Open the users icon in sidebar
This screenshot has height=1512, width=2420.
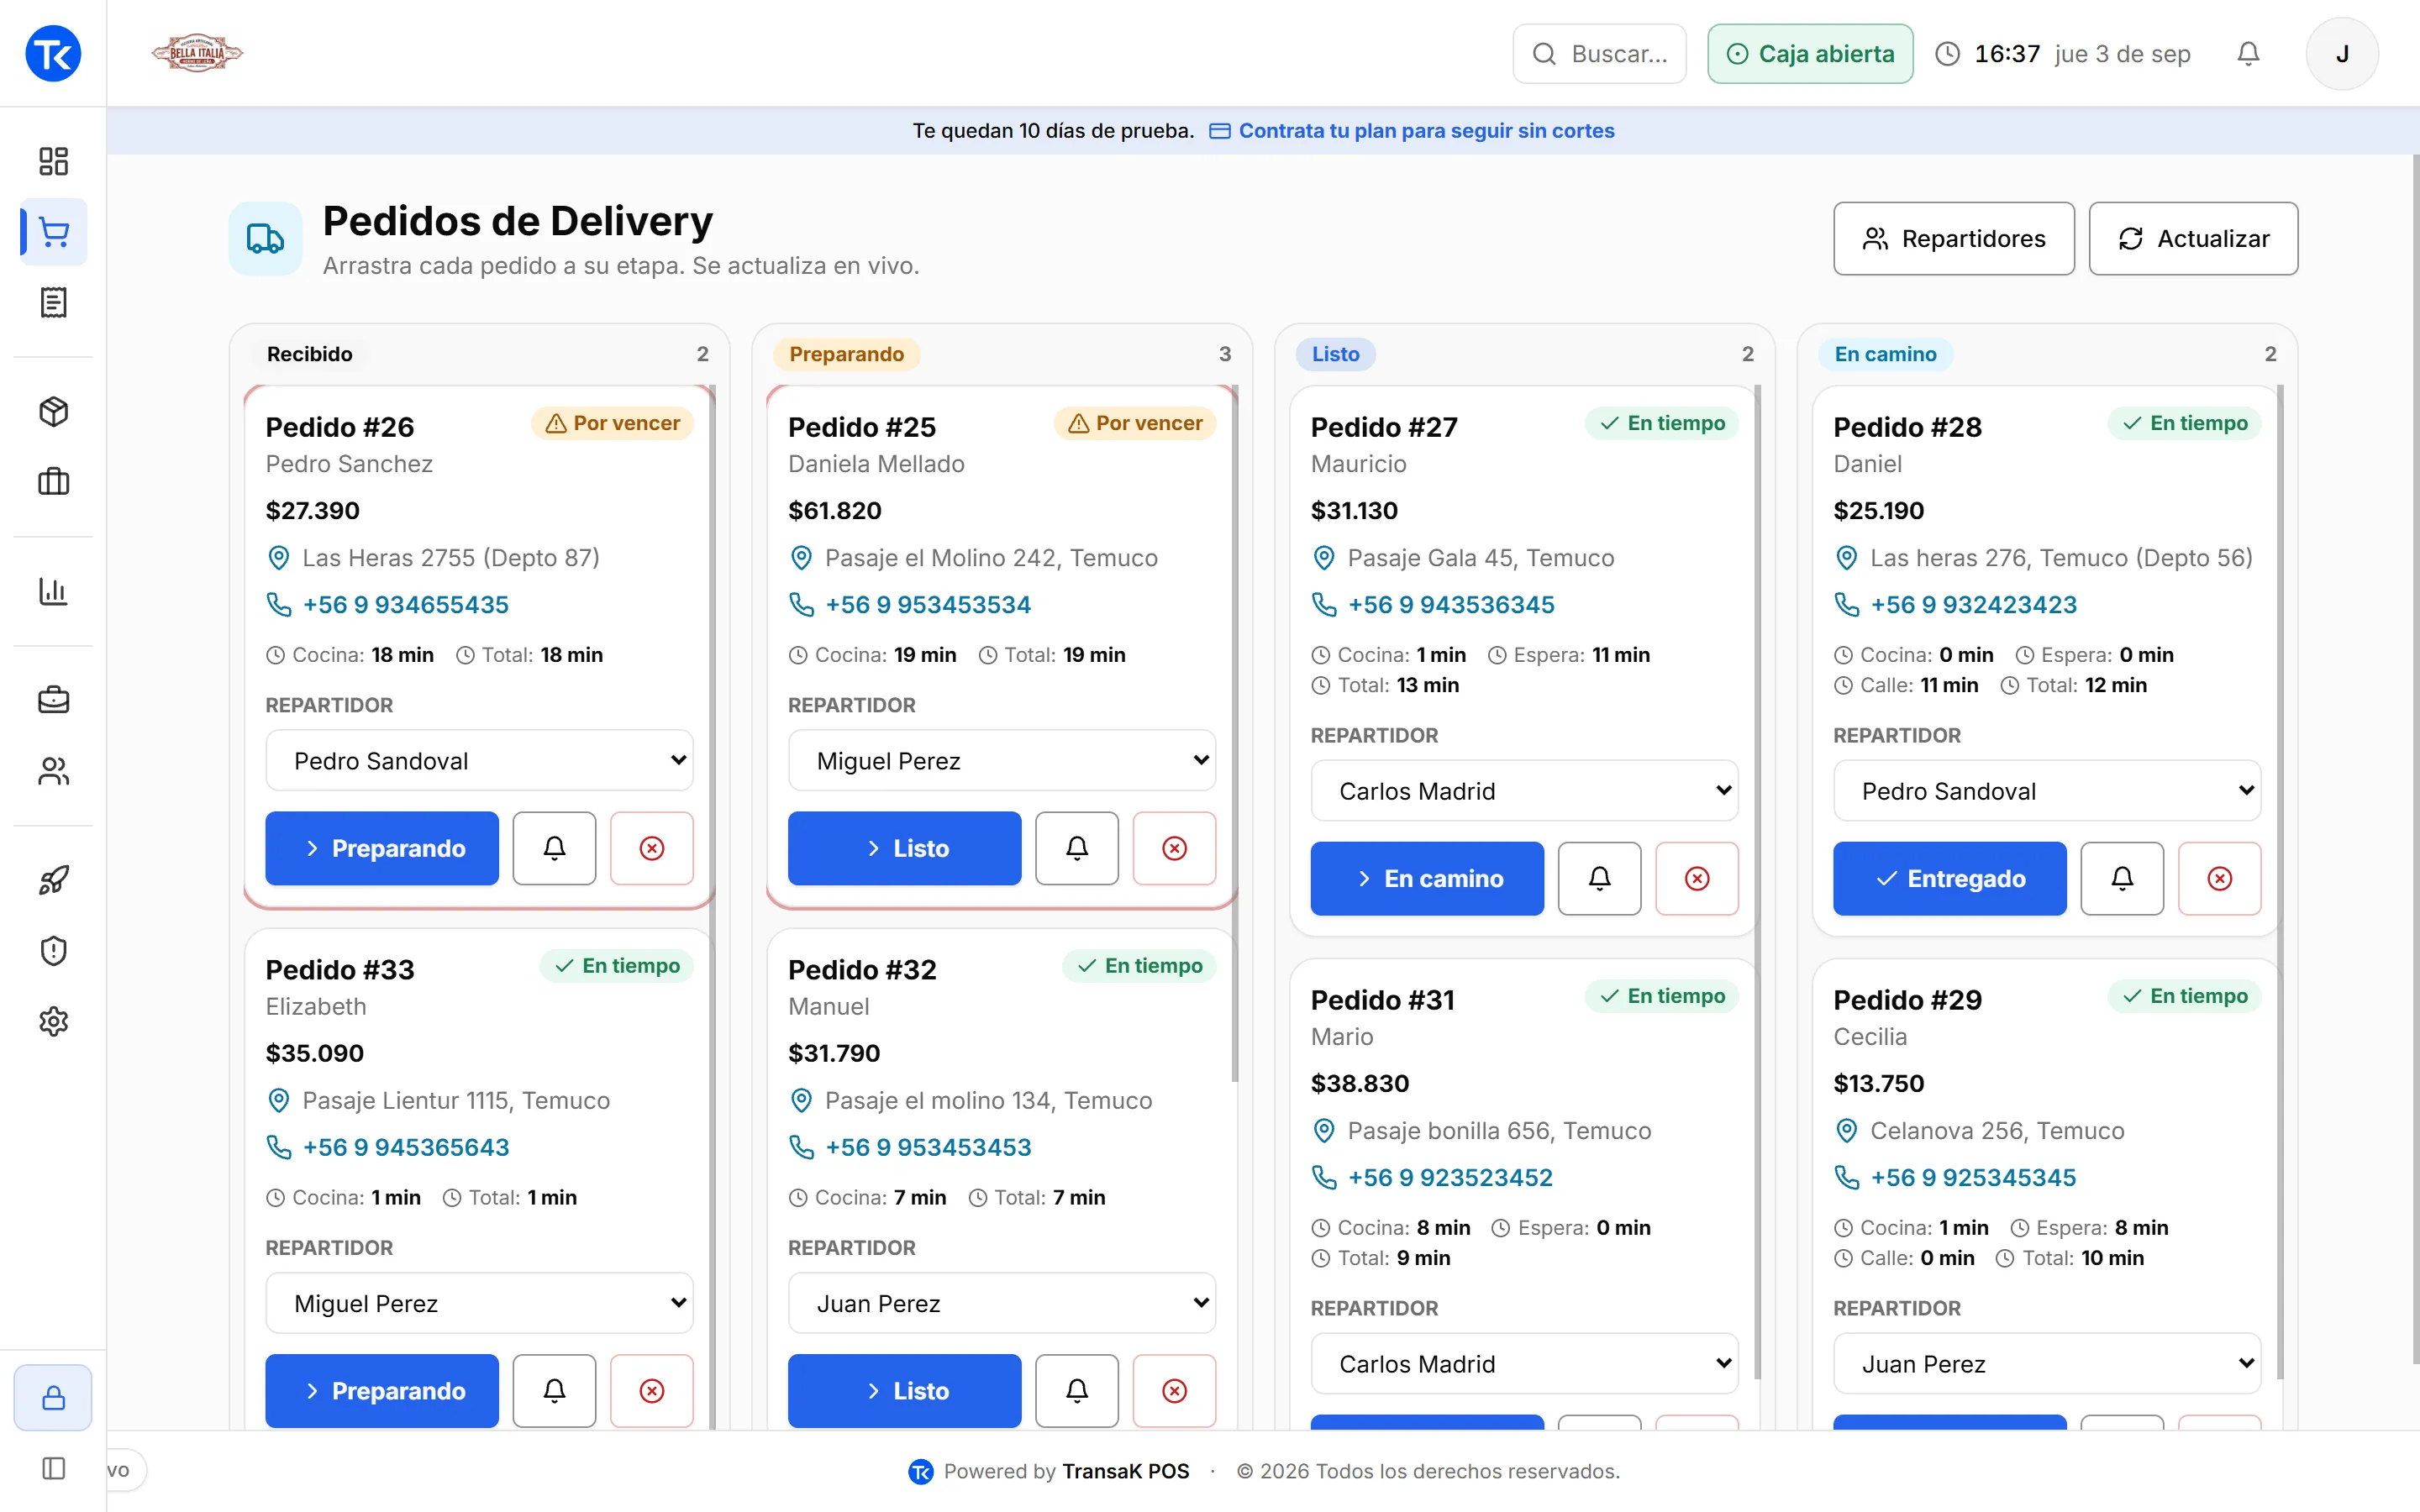pyautogui.click(x=53, y=771)
